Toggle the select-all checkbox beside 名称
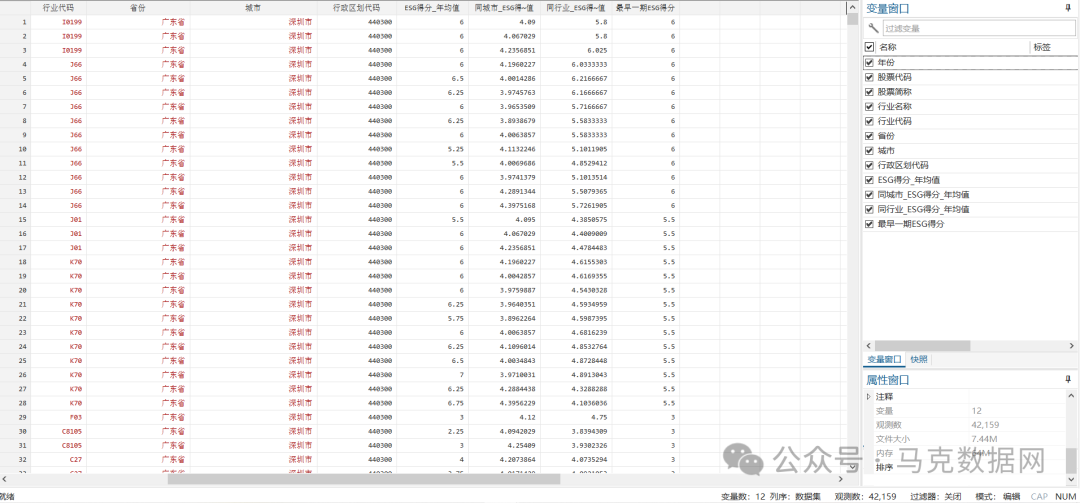Image resolution: width=1080 pixels, height=503 pixels. pyautogui.click(x=869, y=47)
